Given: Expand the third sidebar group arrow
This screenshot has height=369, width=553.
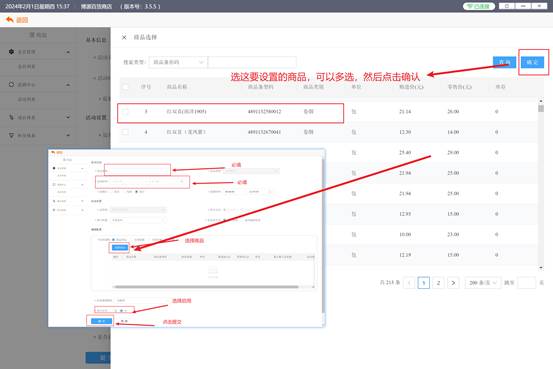Looking at the screenshot, I should click(68, 117).
